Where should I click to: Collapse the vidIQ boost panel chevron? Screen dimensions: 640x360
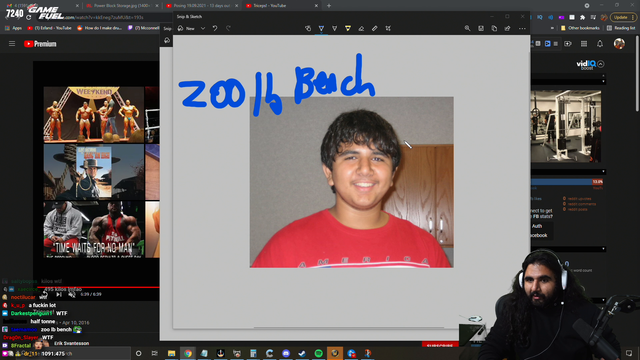pos(601,64)
